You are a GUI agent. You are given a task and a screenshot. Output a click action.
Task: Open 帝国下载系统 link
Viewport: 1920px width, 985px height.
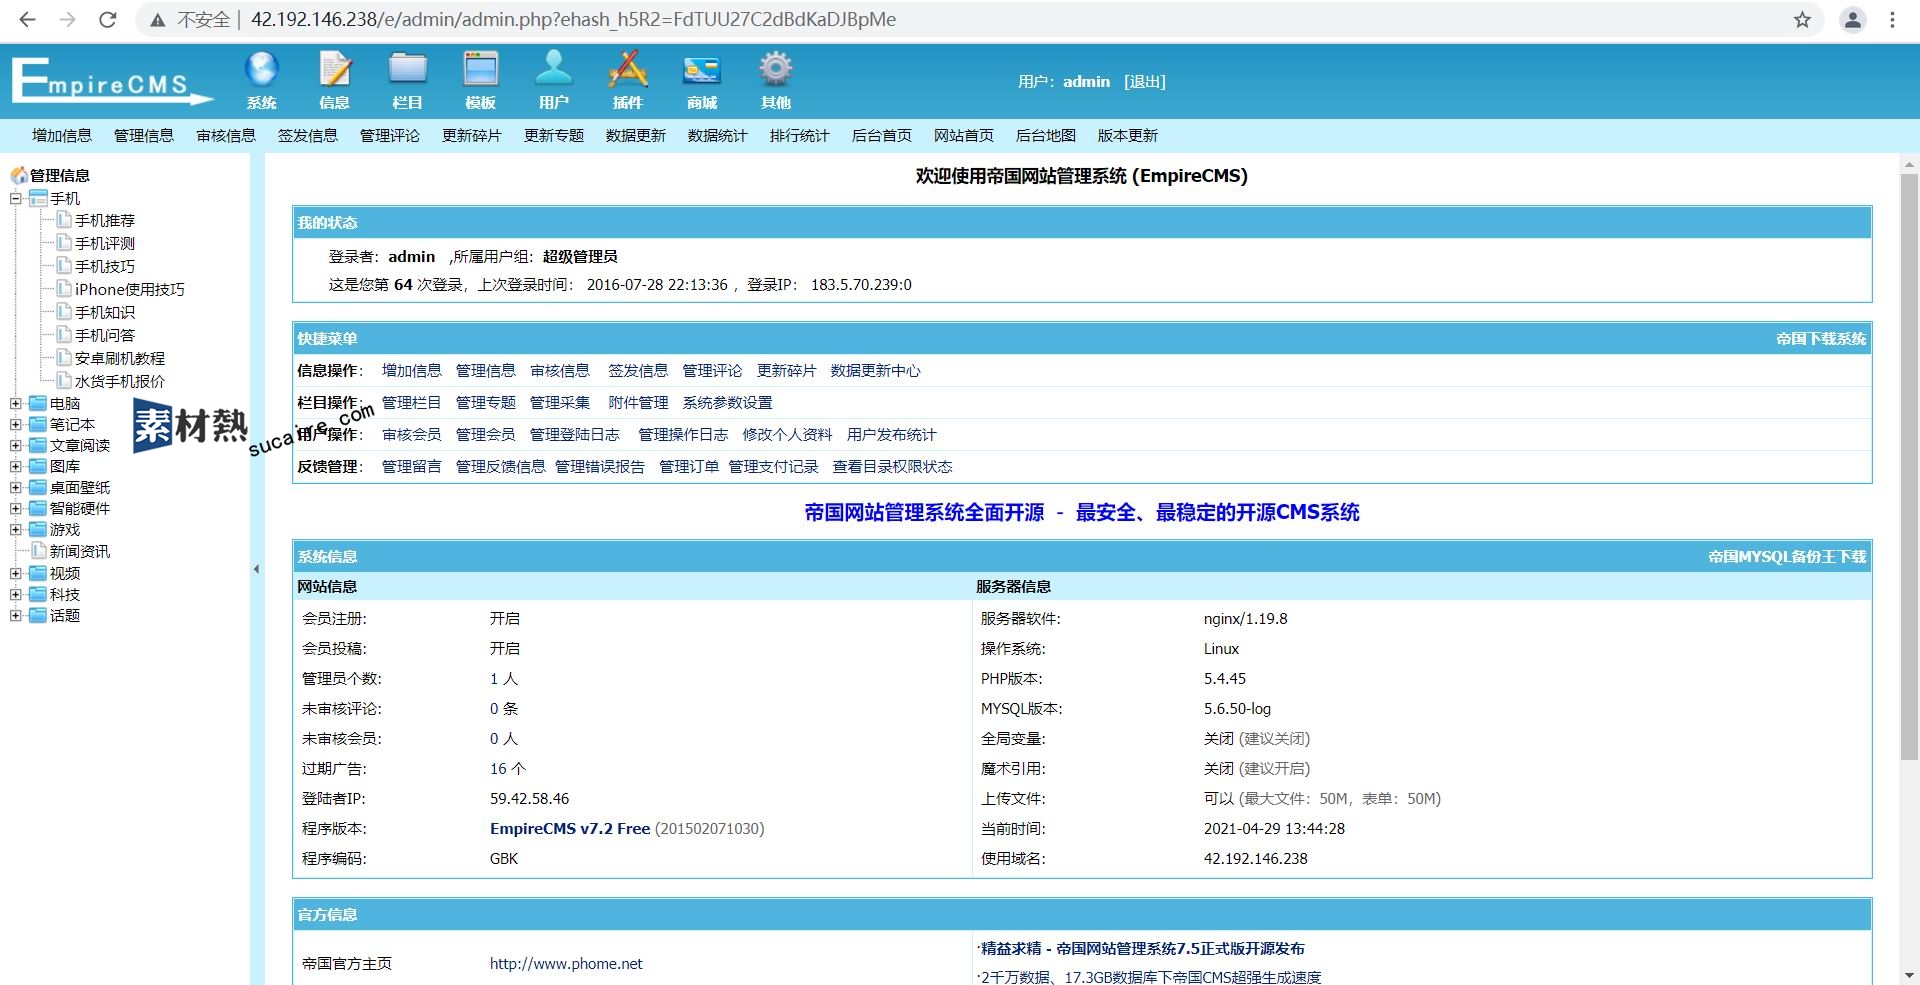point(1821,339)
